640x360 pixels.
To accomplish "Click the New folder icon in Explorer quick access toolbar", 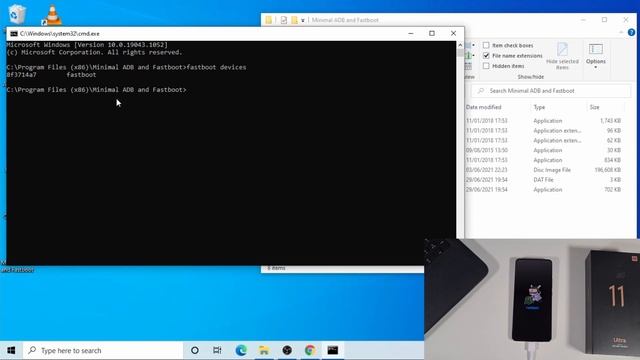I will tap(294, 20).
